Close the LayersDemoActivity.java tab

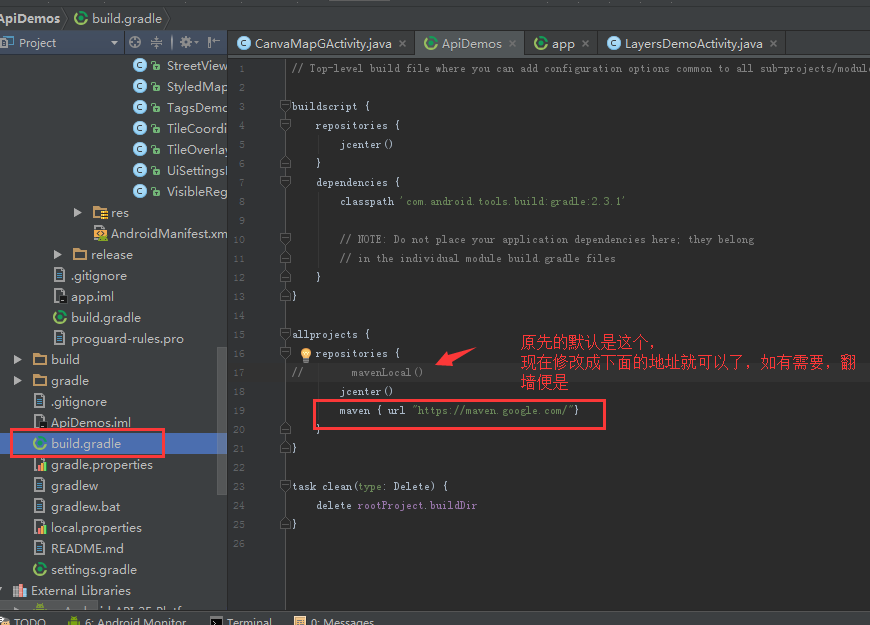pyautogui.click(x=773, y=44)
